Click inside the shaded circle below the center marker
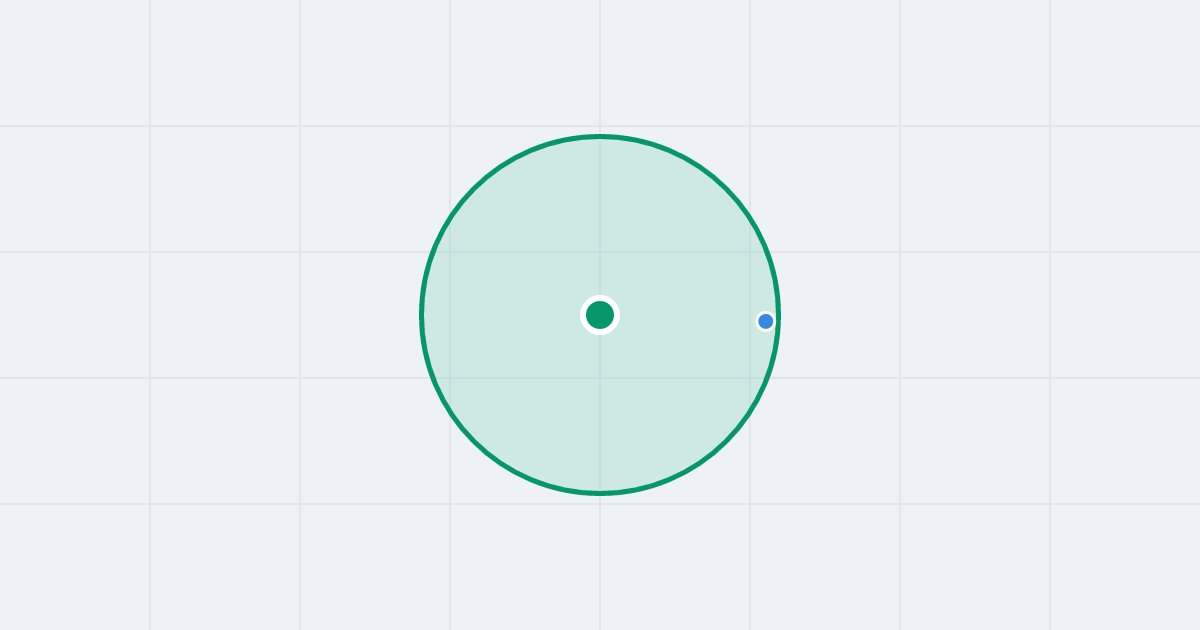The height and width of the screenshot is (630, 1200). (x=600, y=410)
